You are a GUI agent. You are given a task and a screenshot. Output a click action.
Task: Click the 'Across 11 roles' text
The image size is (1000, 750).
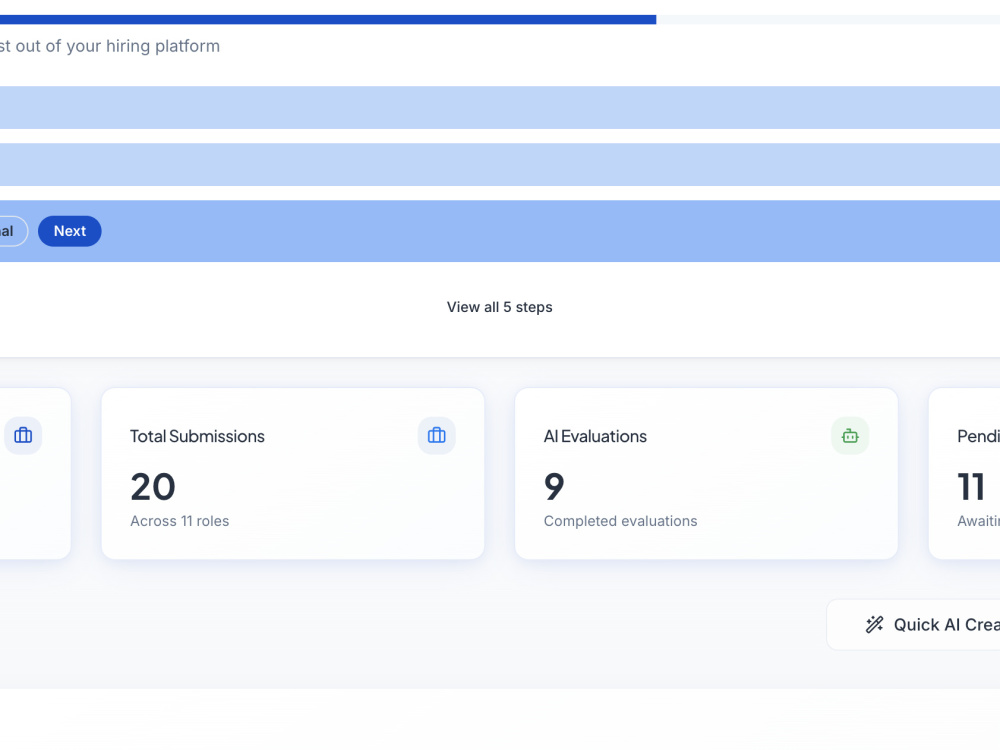tap(180, 521)
